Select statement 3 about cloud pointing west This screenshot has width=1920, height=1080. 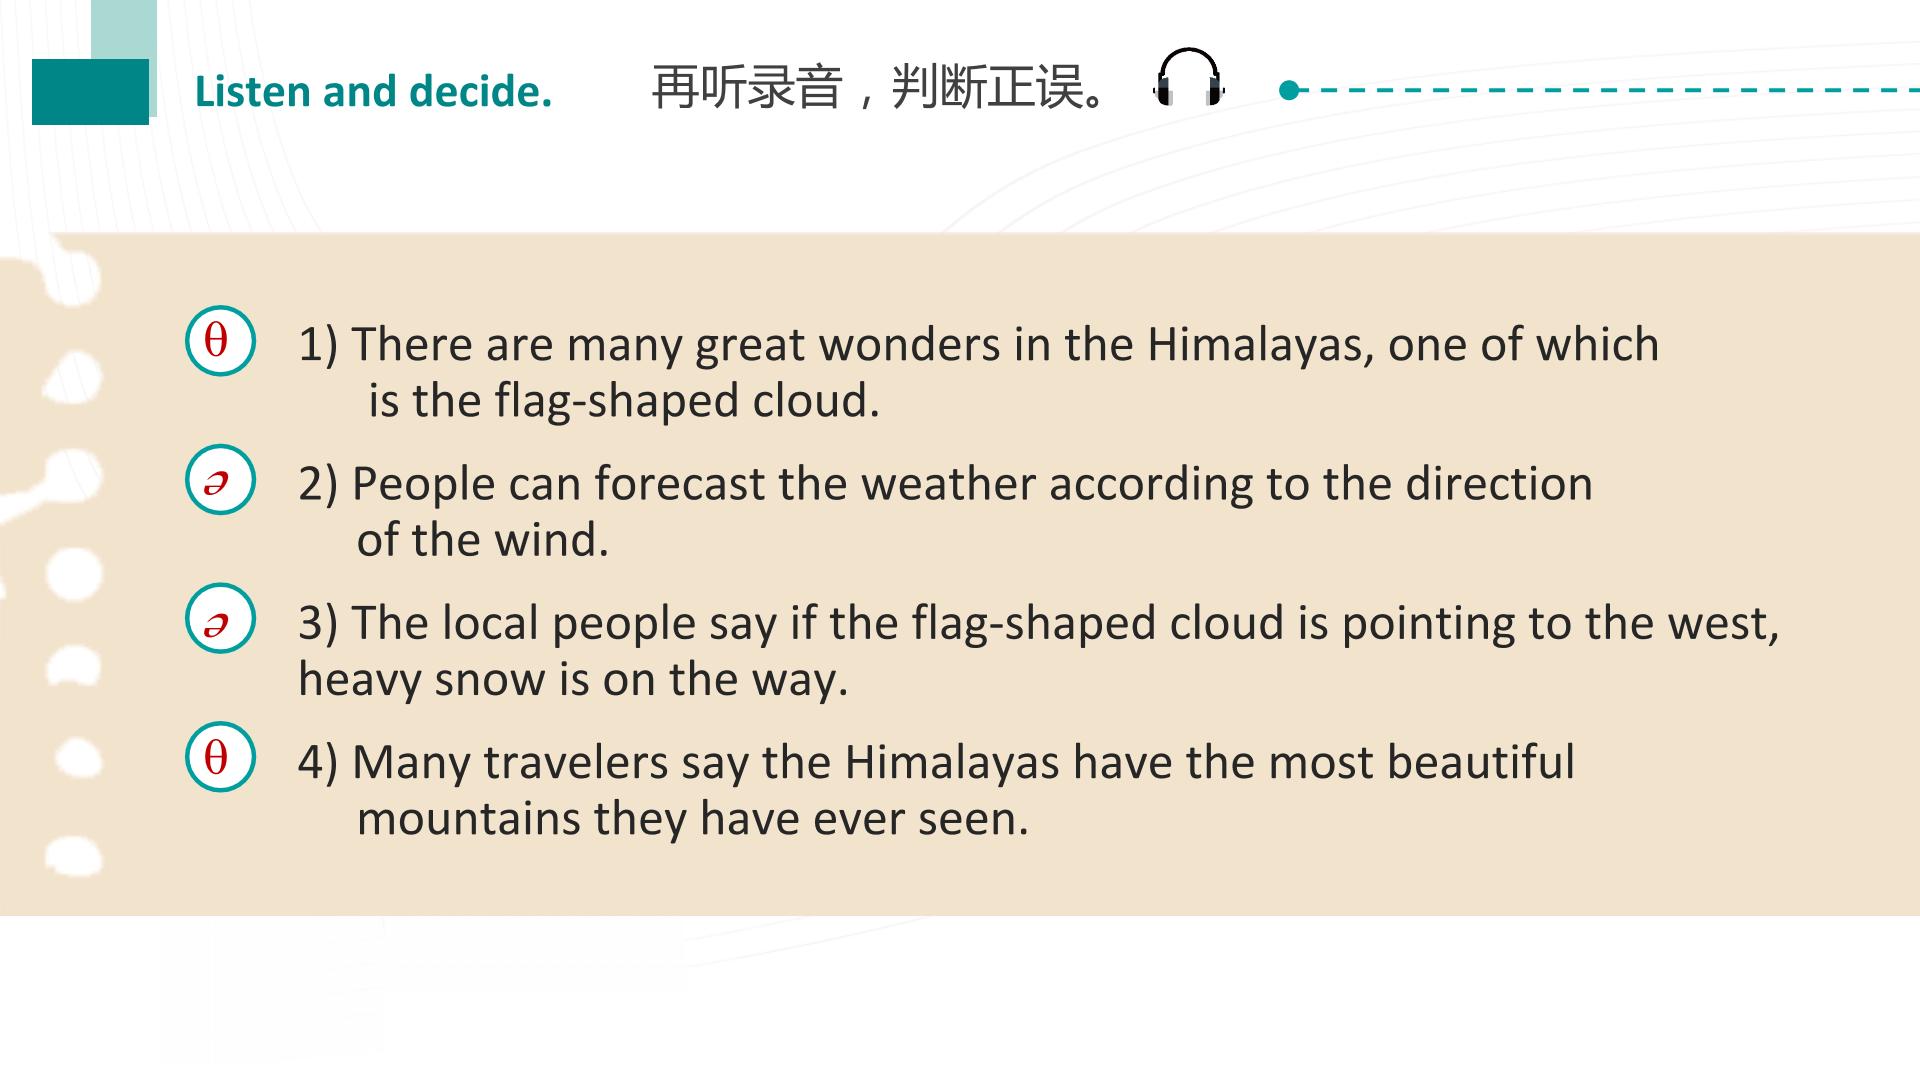pyautogui.click(x=1039, y=650)
